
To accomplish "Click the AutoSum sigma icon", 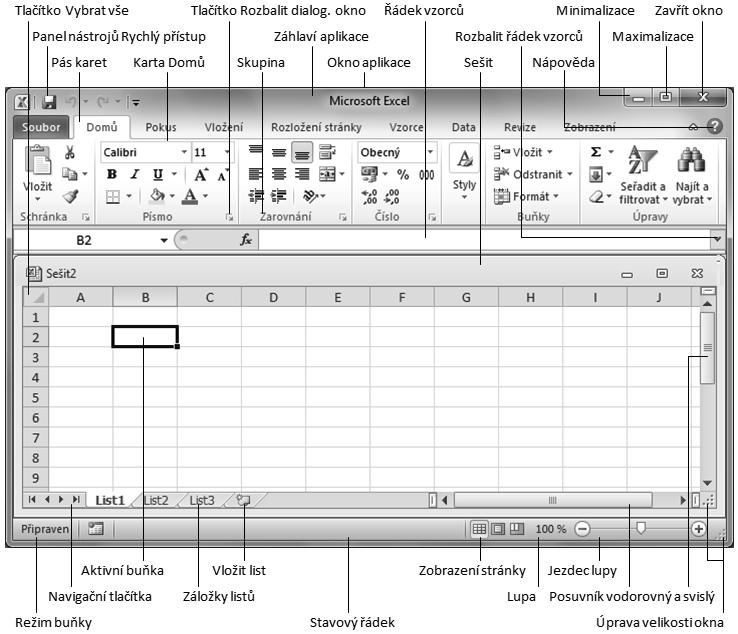I will pyautogui.click(x=596, y=152).
